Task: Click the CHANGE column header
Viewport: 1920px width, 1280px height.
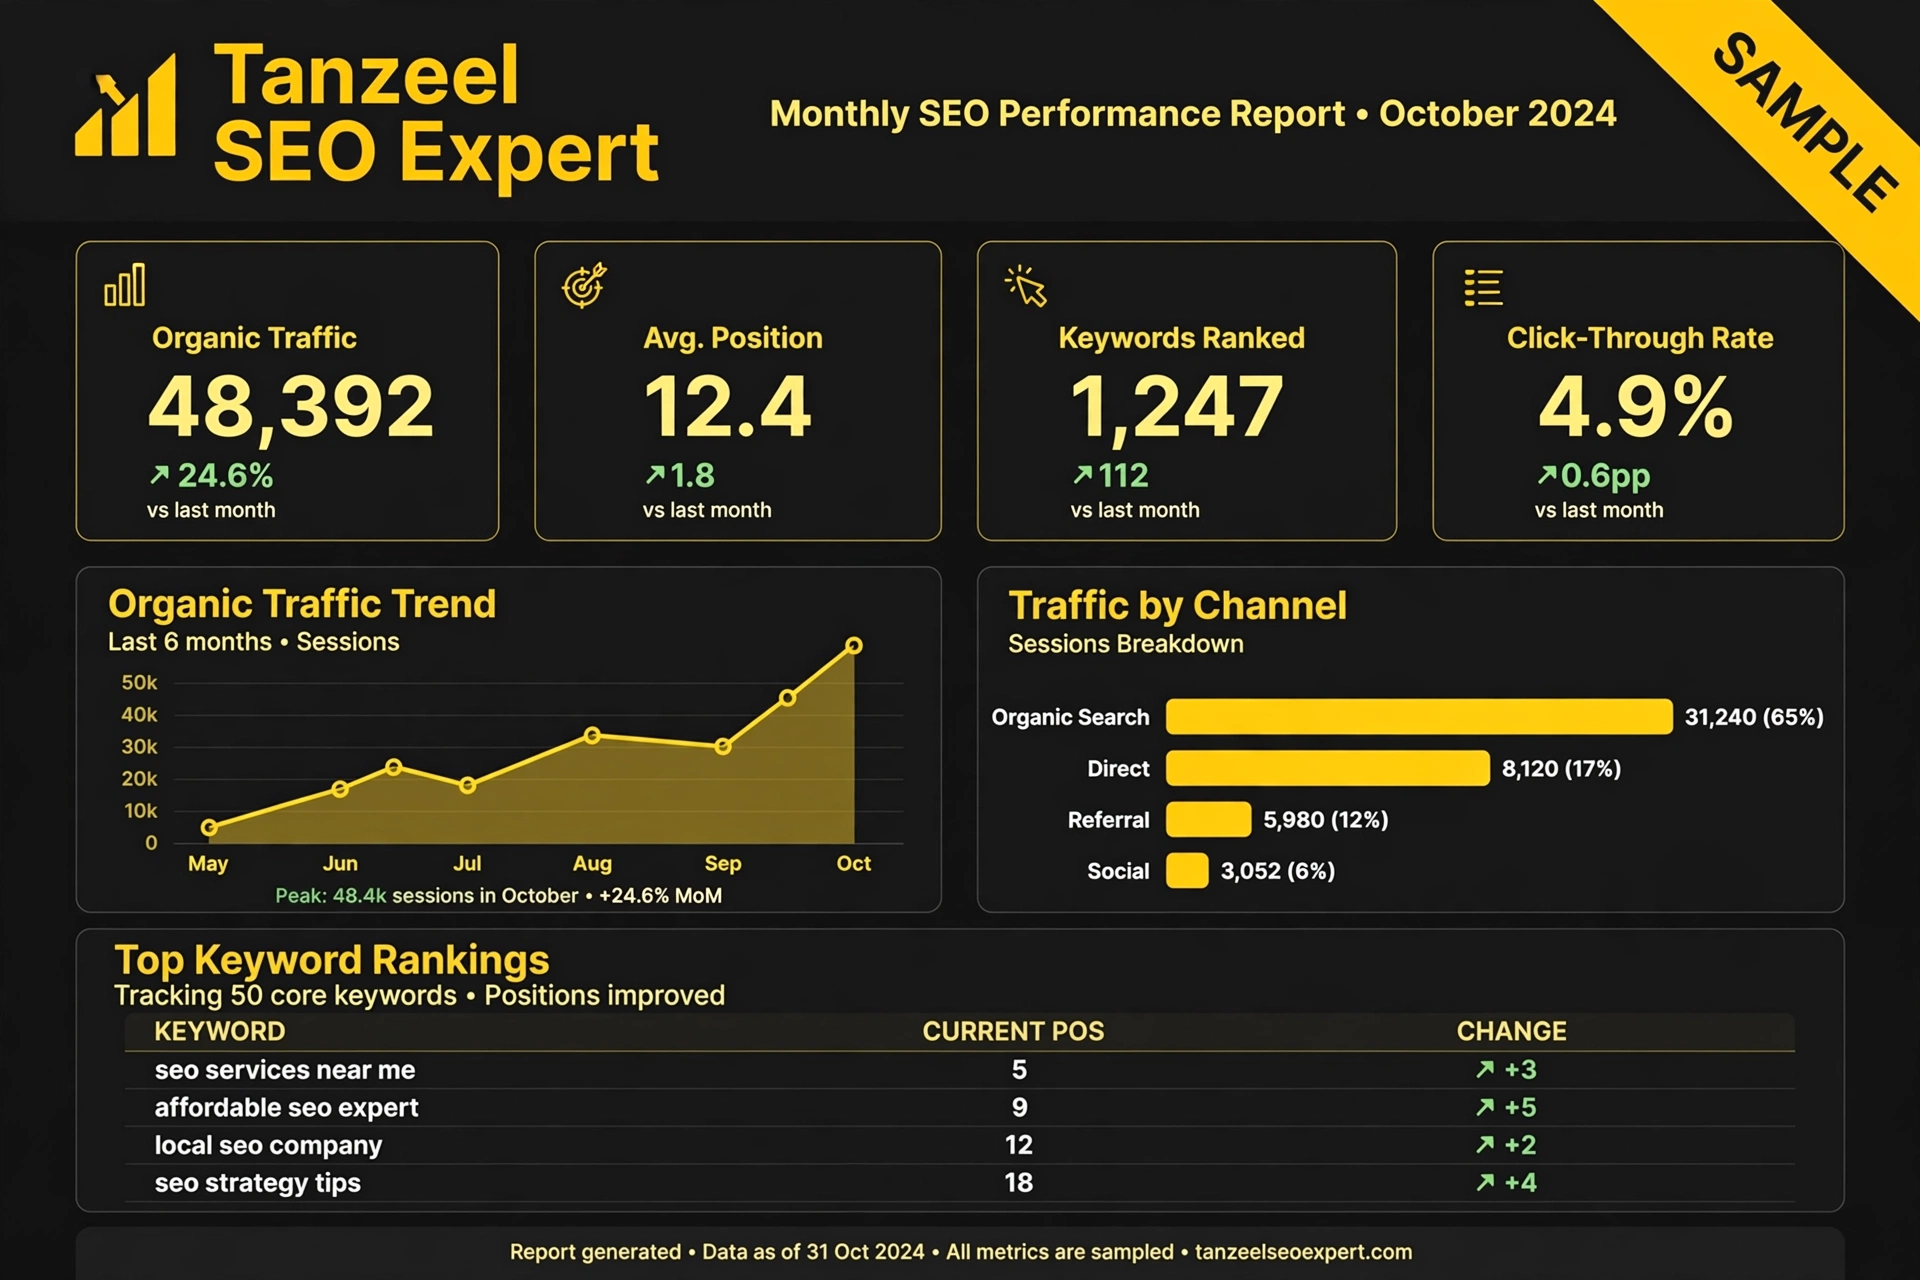Action: tap(1511, 1031)
